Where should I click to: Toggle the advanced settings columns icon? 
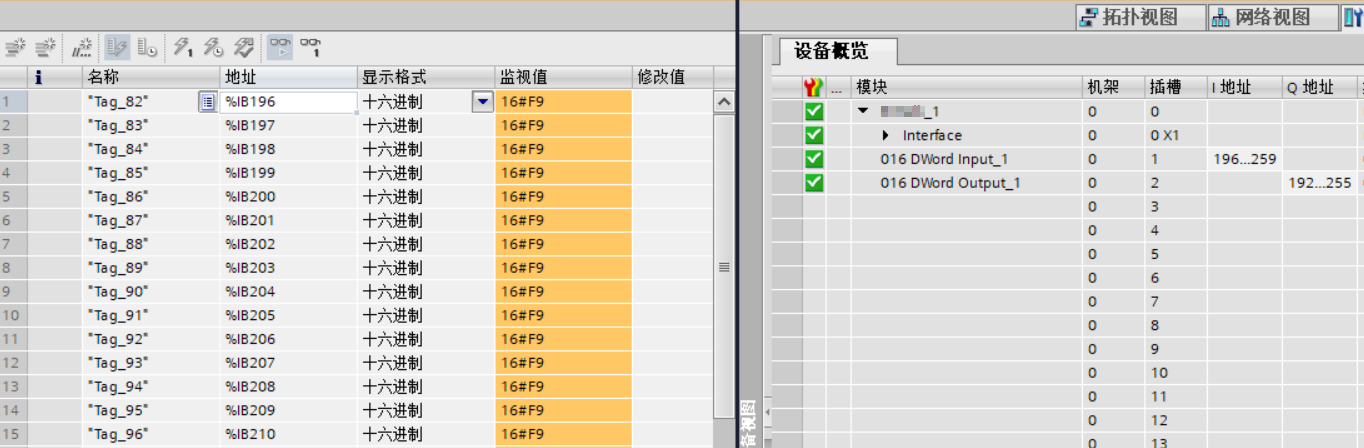pyautogui.click(x=147, y=46)
